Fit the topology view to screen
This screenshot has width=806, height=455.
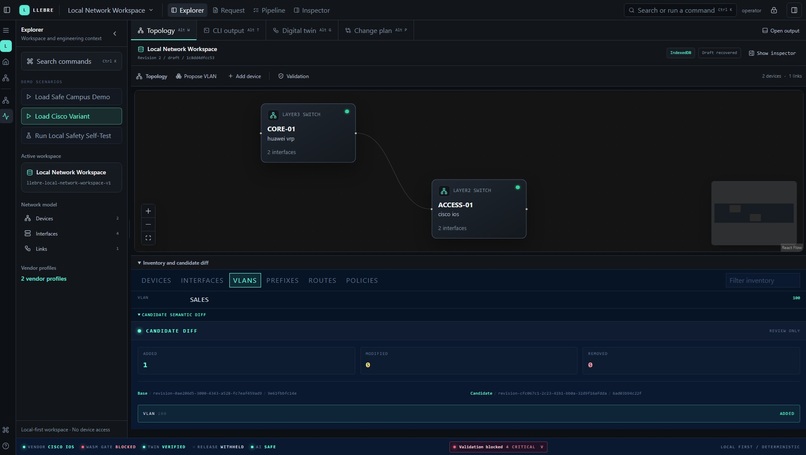pos(148,238)
